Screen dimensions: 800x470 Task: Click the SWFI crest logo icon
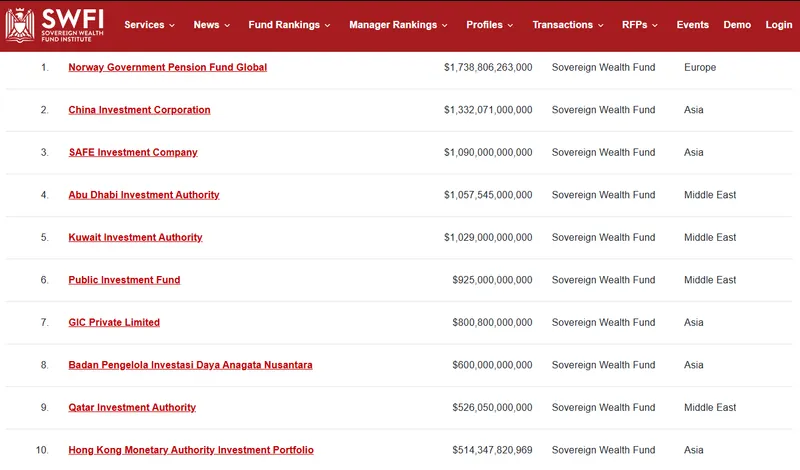[20, 25]
